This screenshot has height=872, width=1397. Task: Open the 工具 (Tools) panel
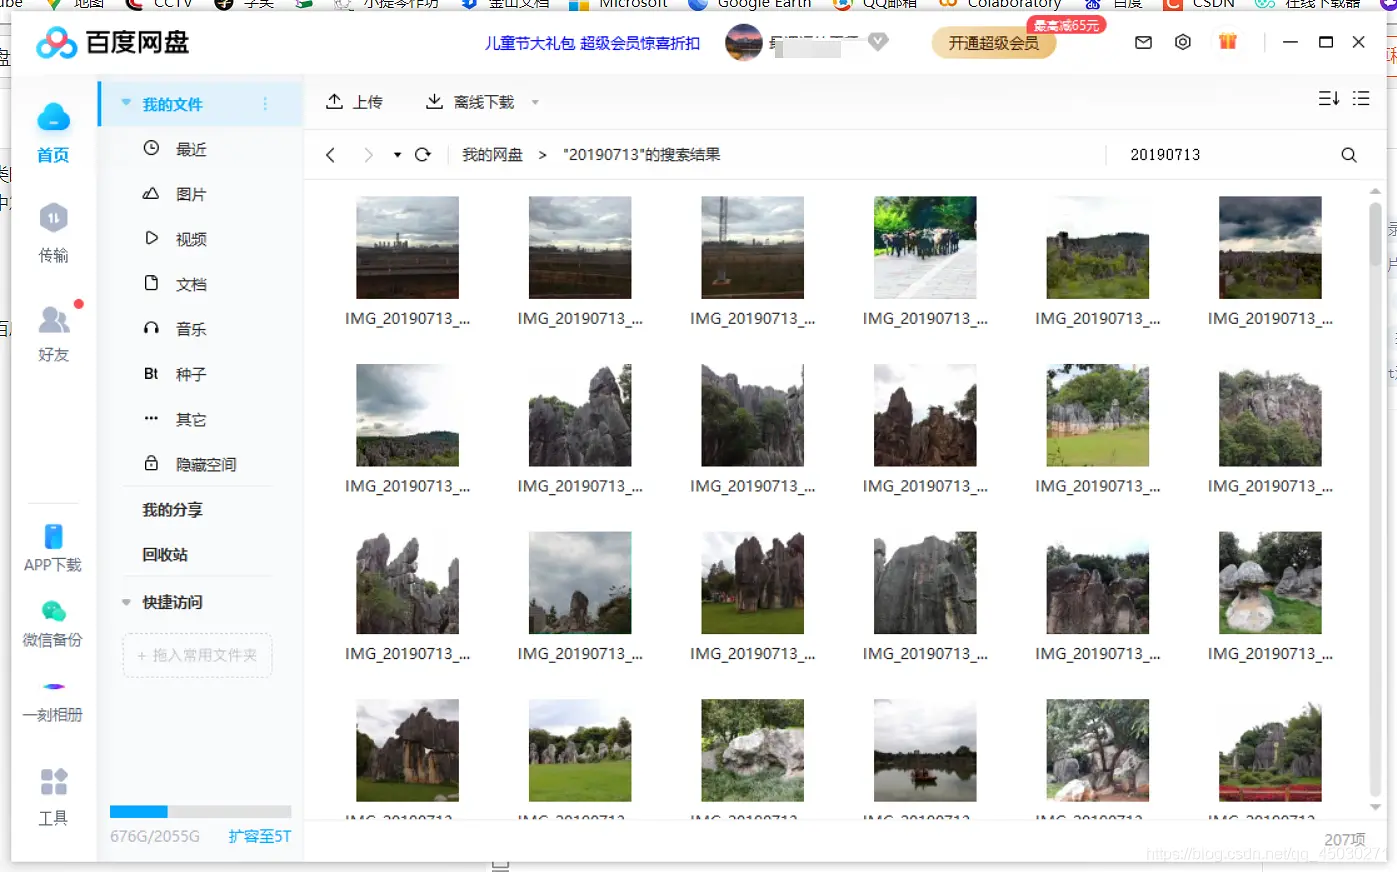53,796
